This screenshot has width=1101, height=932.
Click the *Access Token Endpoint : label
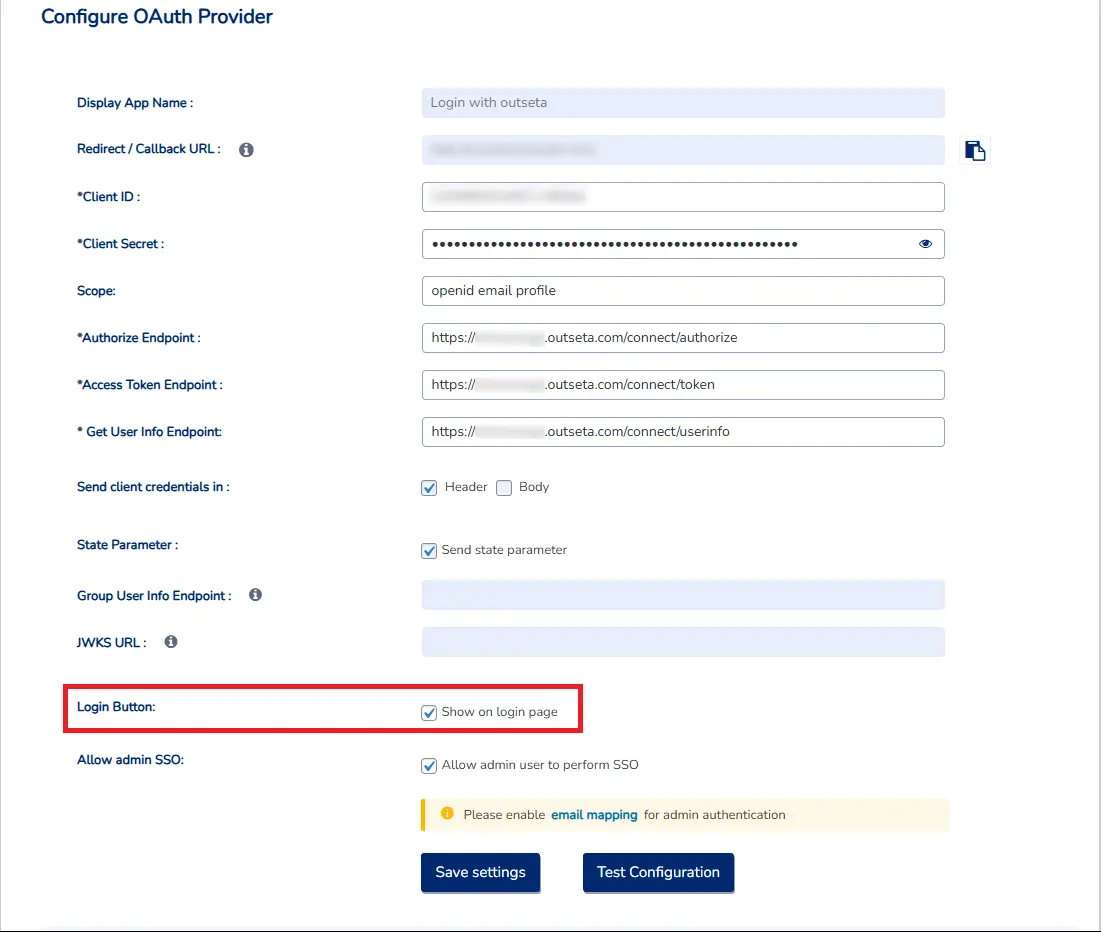click(x=150, y=385)
